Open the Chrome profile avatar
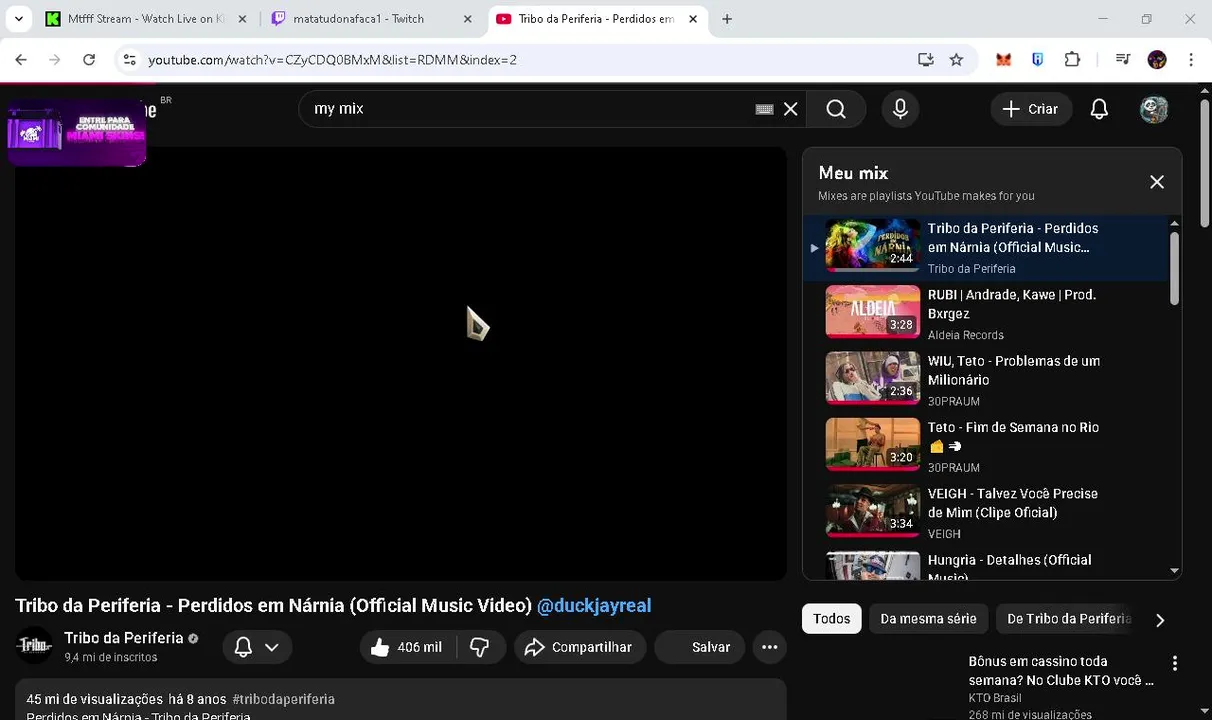Image resolution: width=1212 pixels, height=720 pixels. (1157, 60)
